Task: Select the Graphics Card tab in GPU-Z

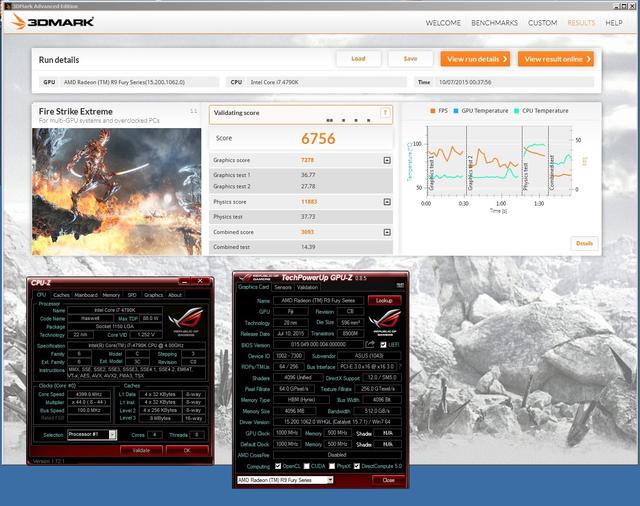Action: point(253,287)
